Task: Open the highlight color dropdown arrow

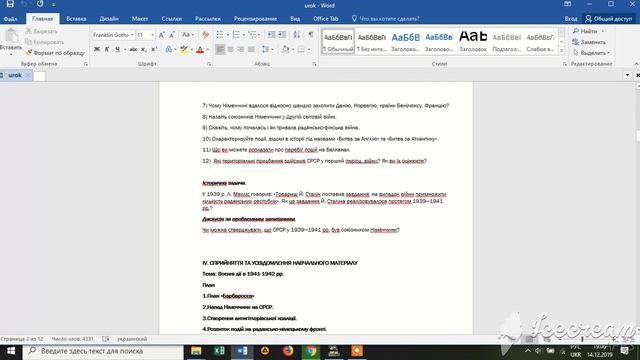Action: 191,50
